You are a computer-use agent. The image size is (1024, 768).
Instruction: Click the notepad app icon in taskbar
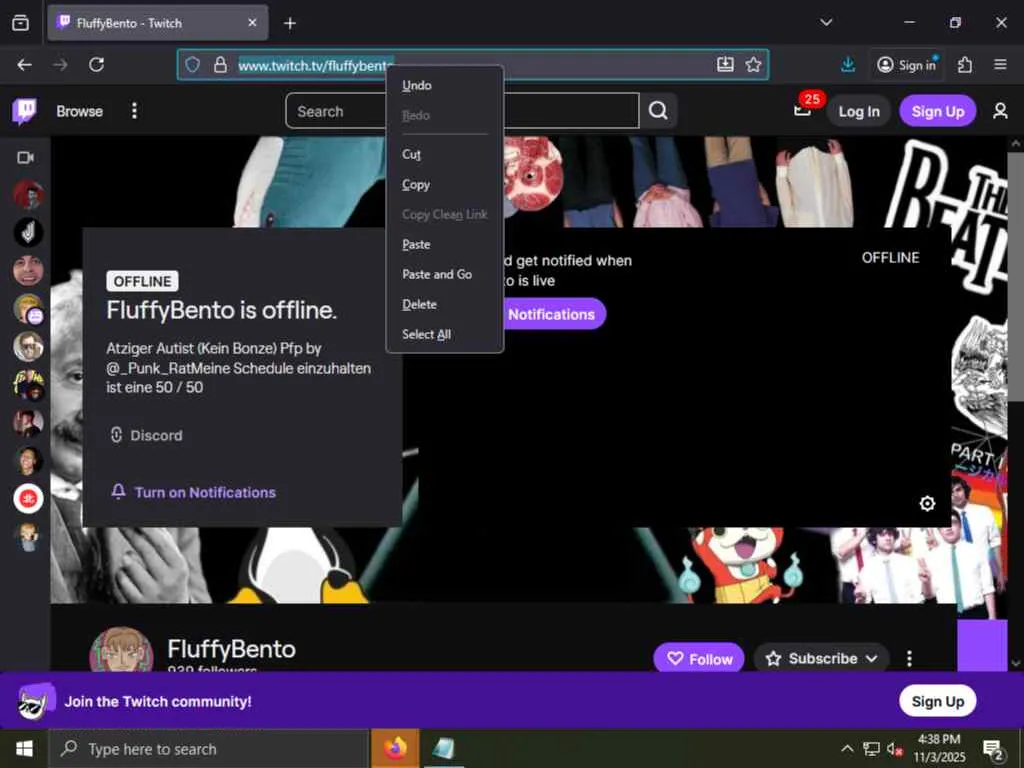pos(444,748)
